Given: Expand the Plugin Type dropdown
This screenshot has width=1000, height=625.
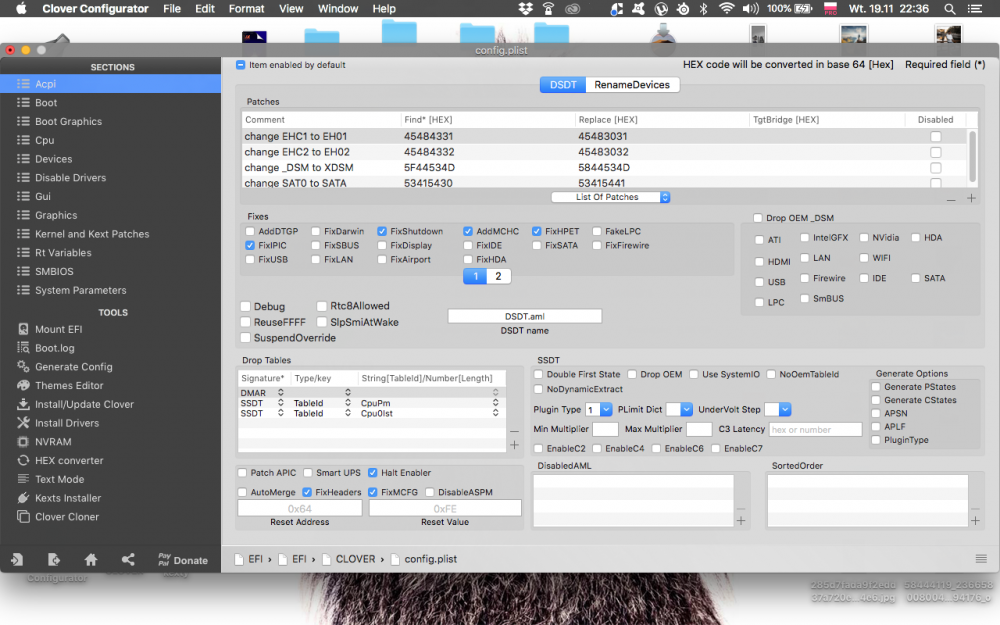Looking at the screenshot, I should click(x=599, y=409).
